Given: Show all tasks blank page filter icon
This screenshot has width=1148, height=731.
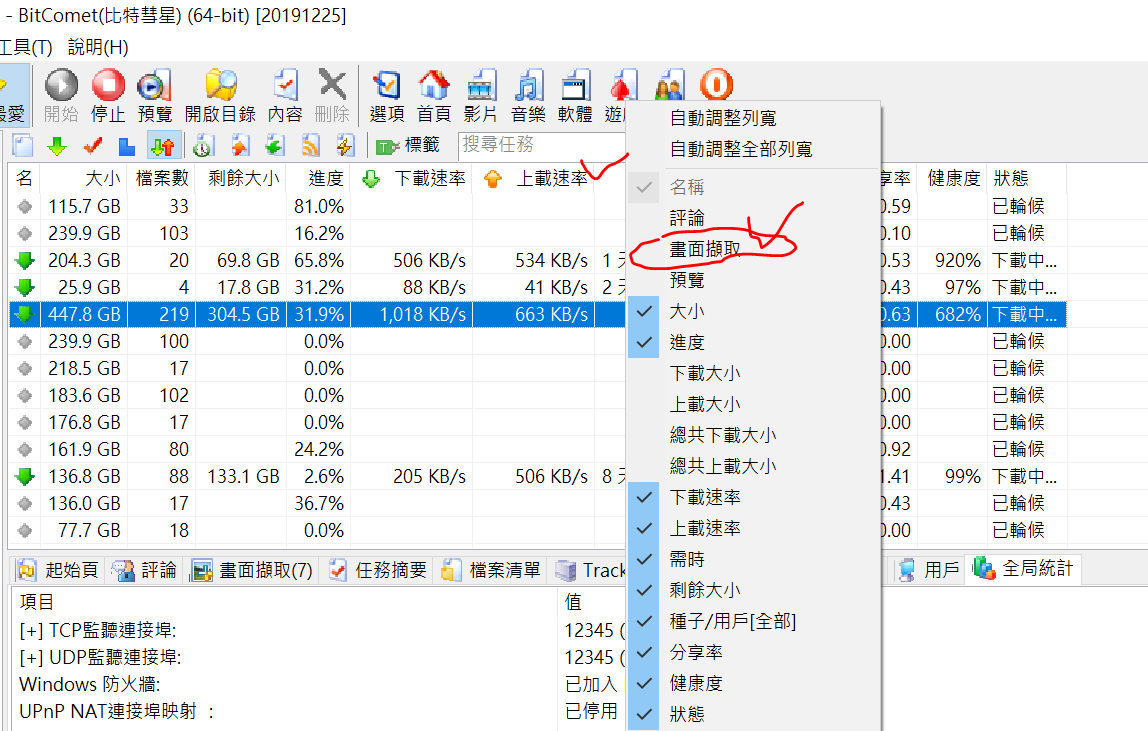Looking at the screenshot, I should click(x=23, y=146).
